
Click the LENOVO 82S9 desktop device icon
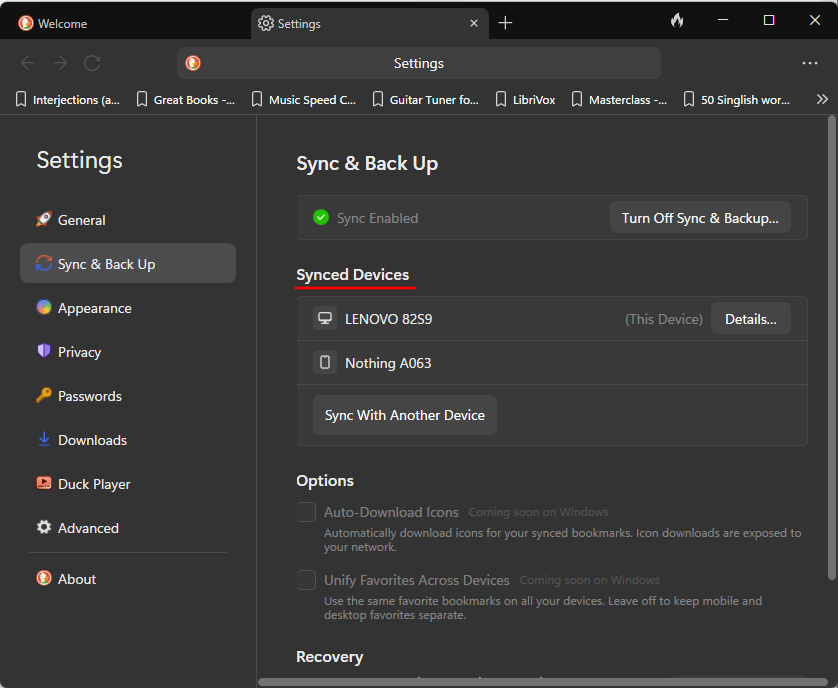(325, 319)
